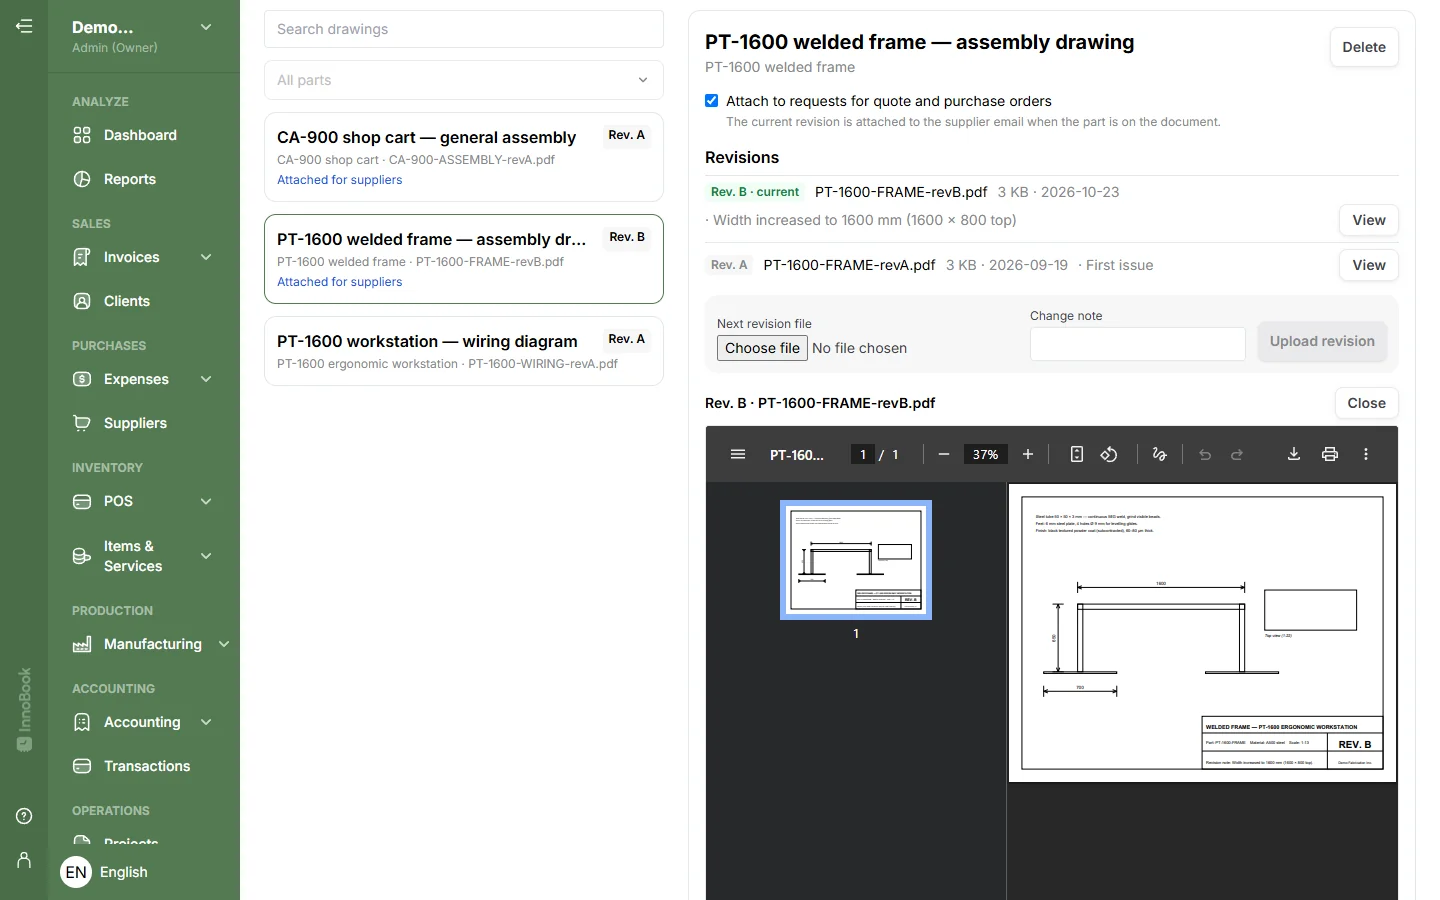Delete the PT-1600 welded frame drawing
This screenshot has width=1440, height=900.
1364,47
